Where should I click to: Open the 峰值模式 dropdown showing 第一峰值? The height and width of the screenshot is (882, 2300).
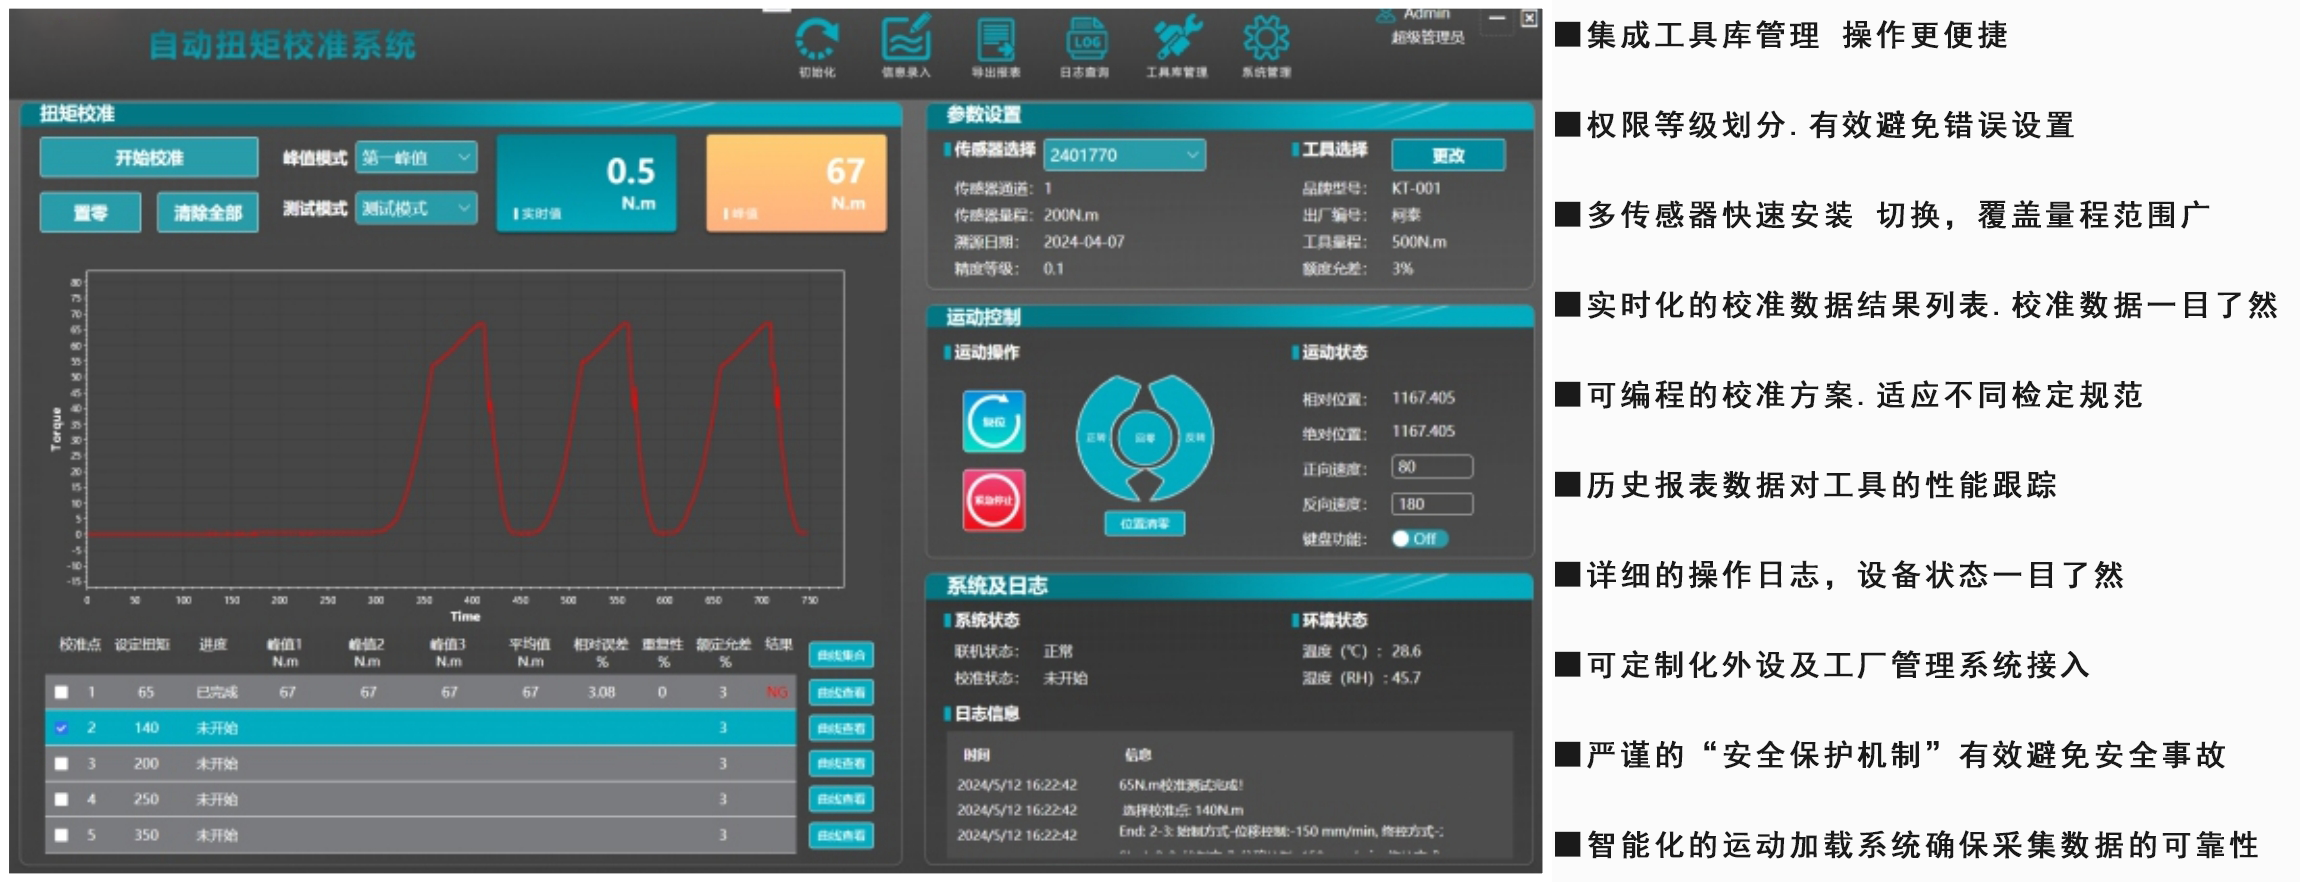416,157
